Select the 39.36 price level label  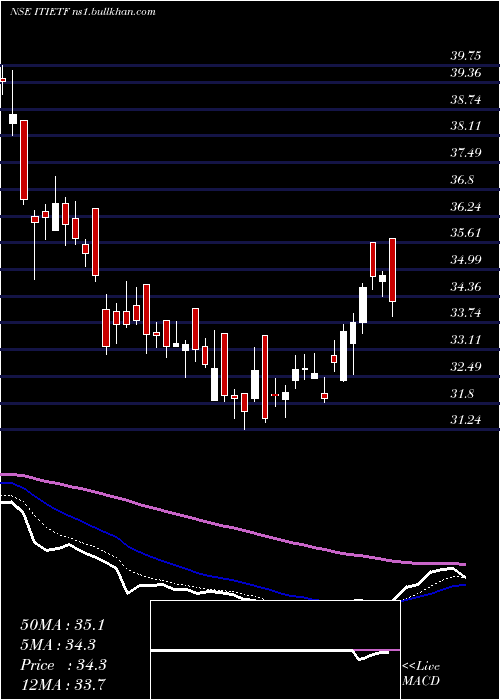(466, 73)
